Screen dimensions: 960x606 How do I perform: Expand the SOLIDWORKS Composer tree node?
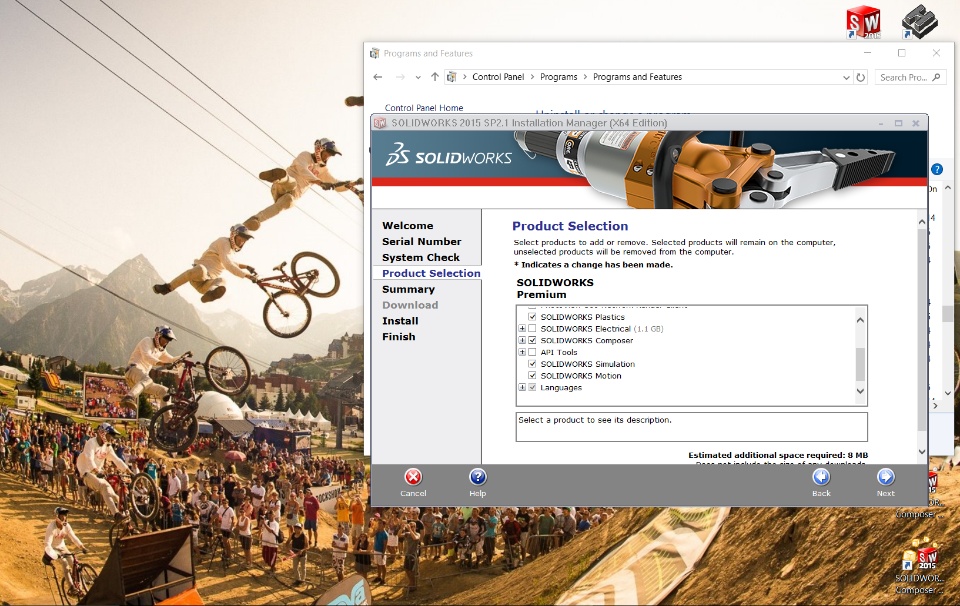(522, 340)
